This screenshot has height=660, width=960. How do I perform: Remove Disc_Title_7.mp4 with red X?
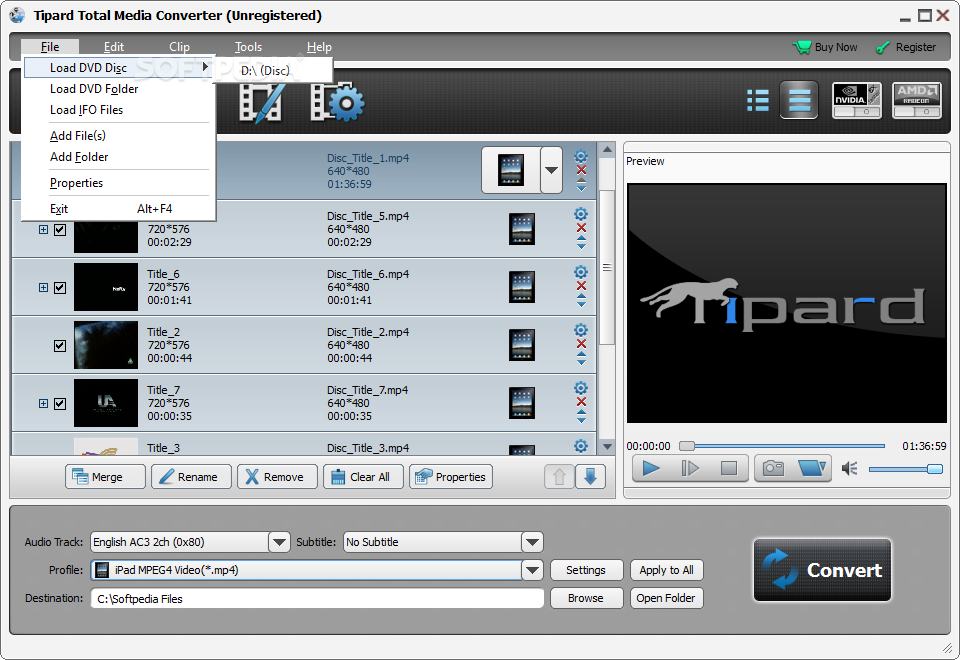pyautogui.click(x=581, y=402)
